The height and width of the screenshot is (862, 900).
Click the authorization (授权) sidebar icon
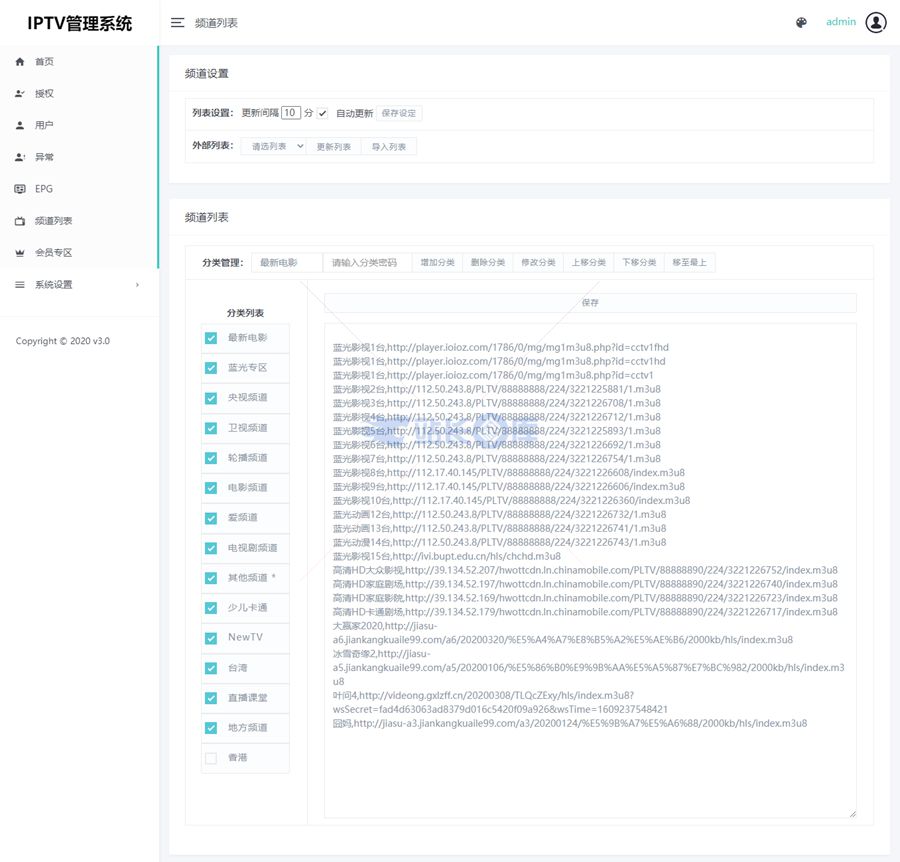[20, 94]
